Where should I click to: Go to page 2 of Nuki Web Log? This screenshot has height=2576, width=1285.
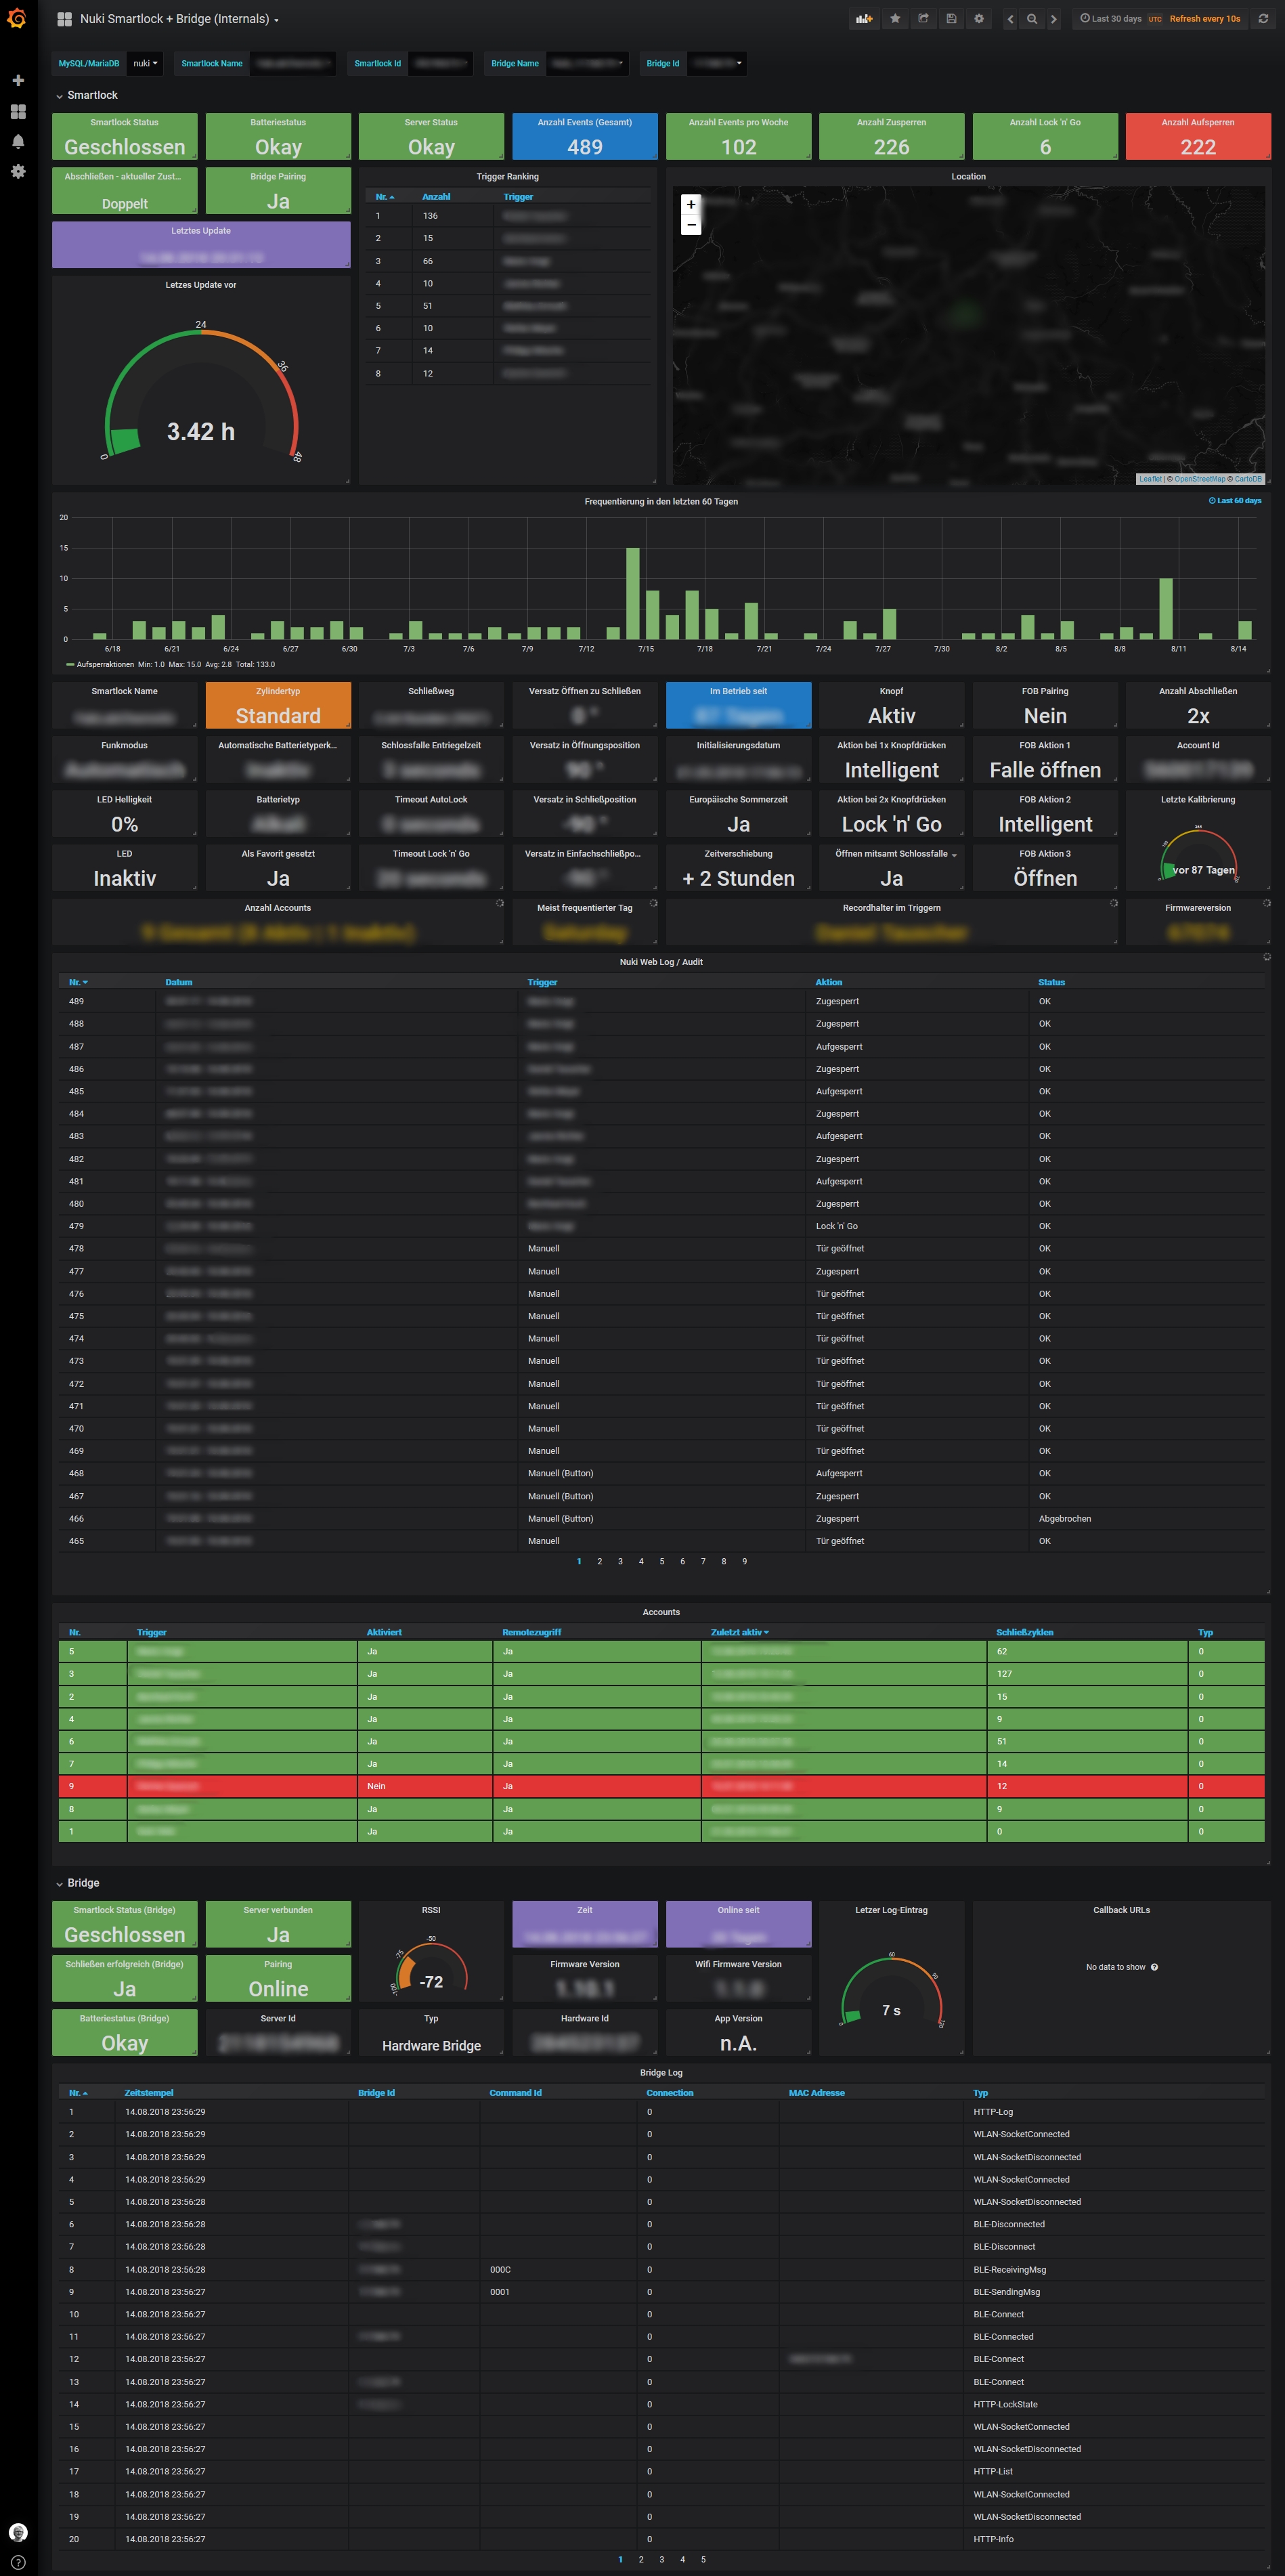(x=600, y=1561)
